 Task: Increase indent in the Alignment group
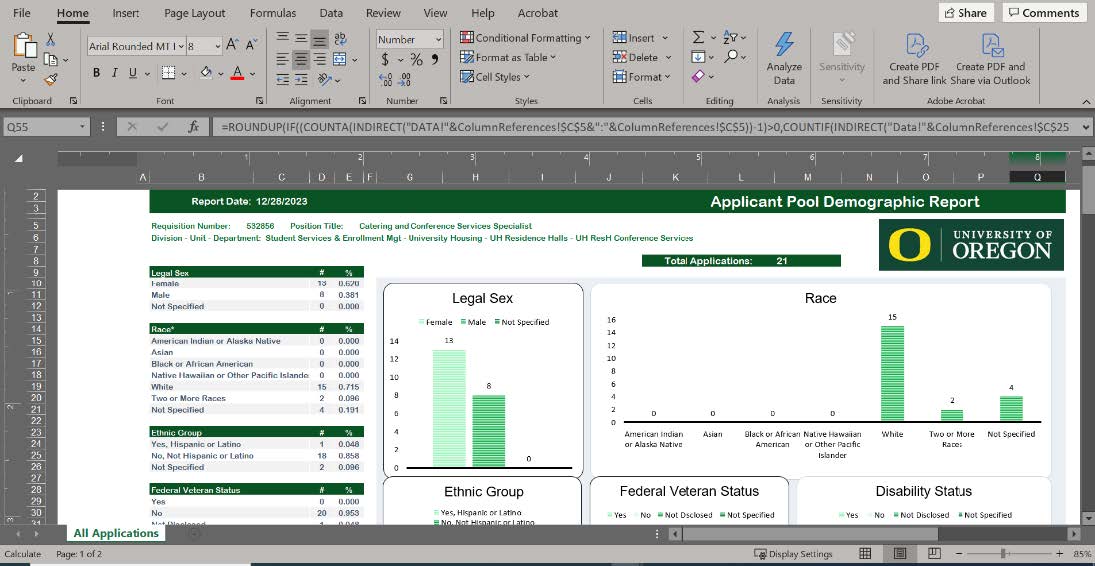tap(301, 79)
